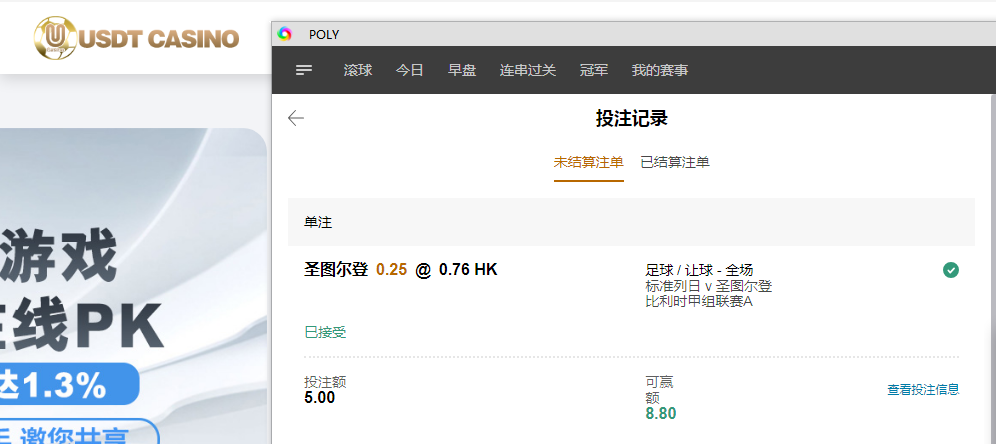The image size is (996, 444).
Task: Go to the 冠军 section
Action: (x=594, y=70)
